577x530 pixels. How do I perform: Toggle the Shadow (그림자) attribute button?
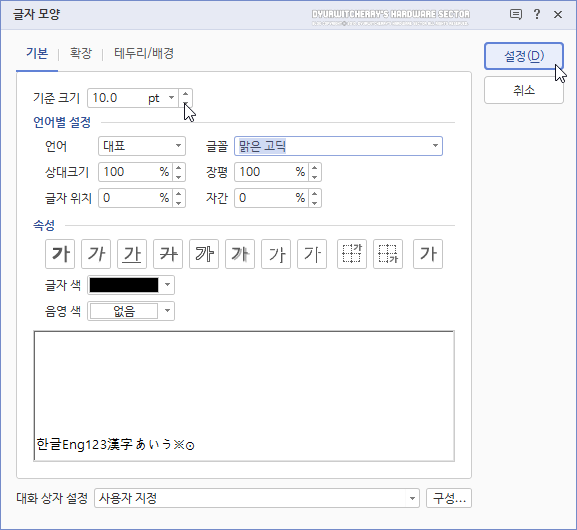240,254
